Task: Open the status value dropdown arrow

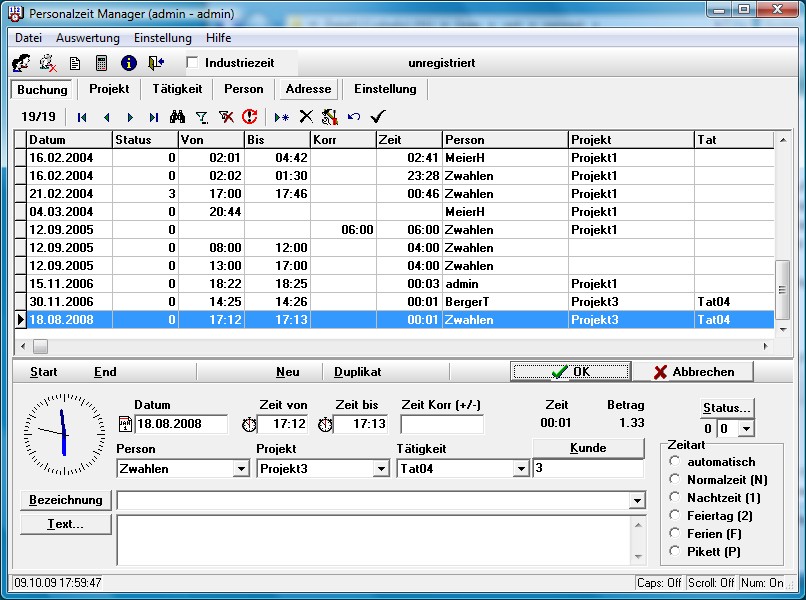Action: click(746, 428)
